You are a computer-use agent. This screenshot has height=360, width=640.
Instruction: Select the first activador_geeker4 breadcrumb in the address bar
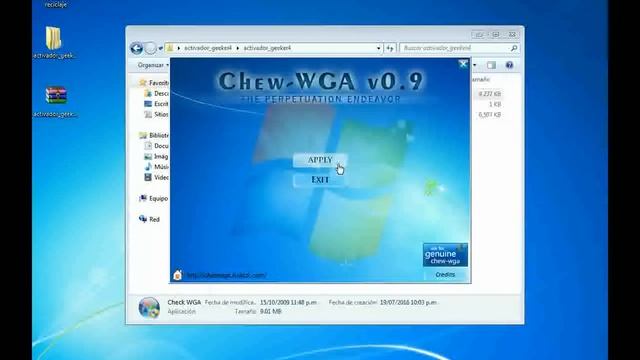coord(208,48)
